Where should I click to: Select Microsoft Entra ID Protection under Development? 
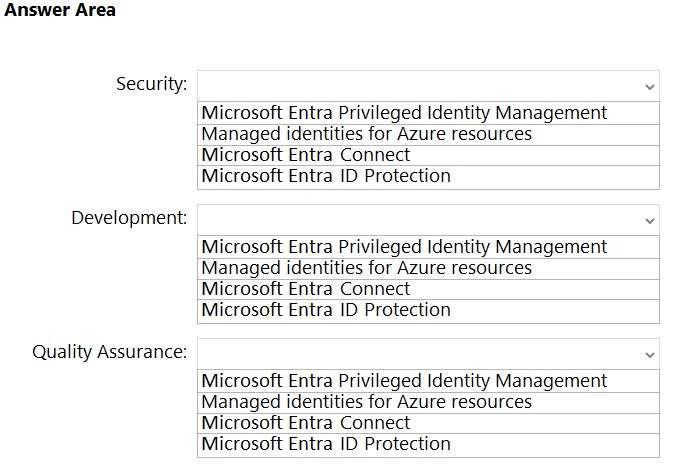point(326,310)
